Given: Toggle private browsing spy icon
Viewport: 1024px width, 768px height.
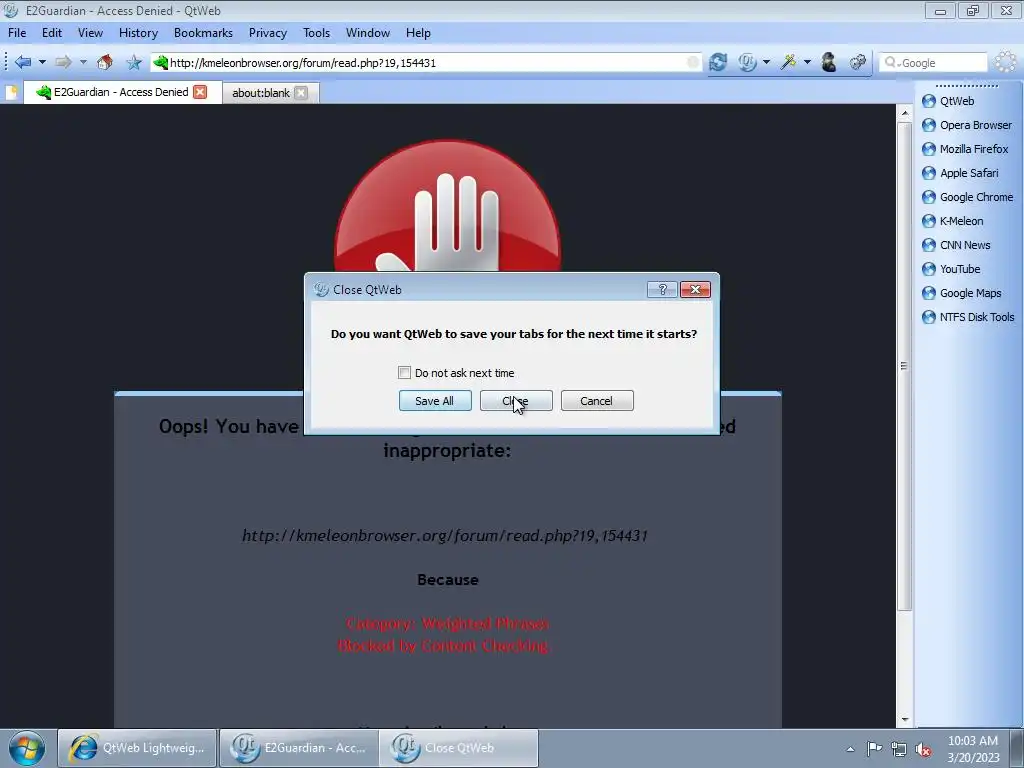Looking at the screenshot, I should [x=829, y=62].
